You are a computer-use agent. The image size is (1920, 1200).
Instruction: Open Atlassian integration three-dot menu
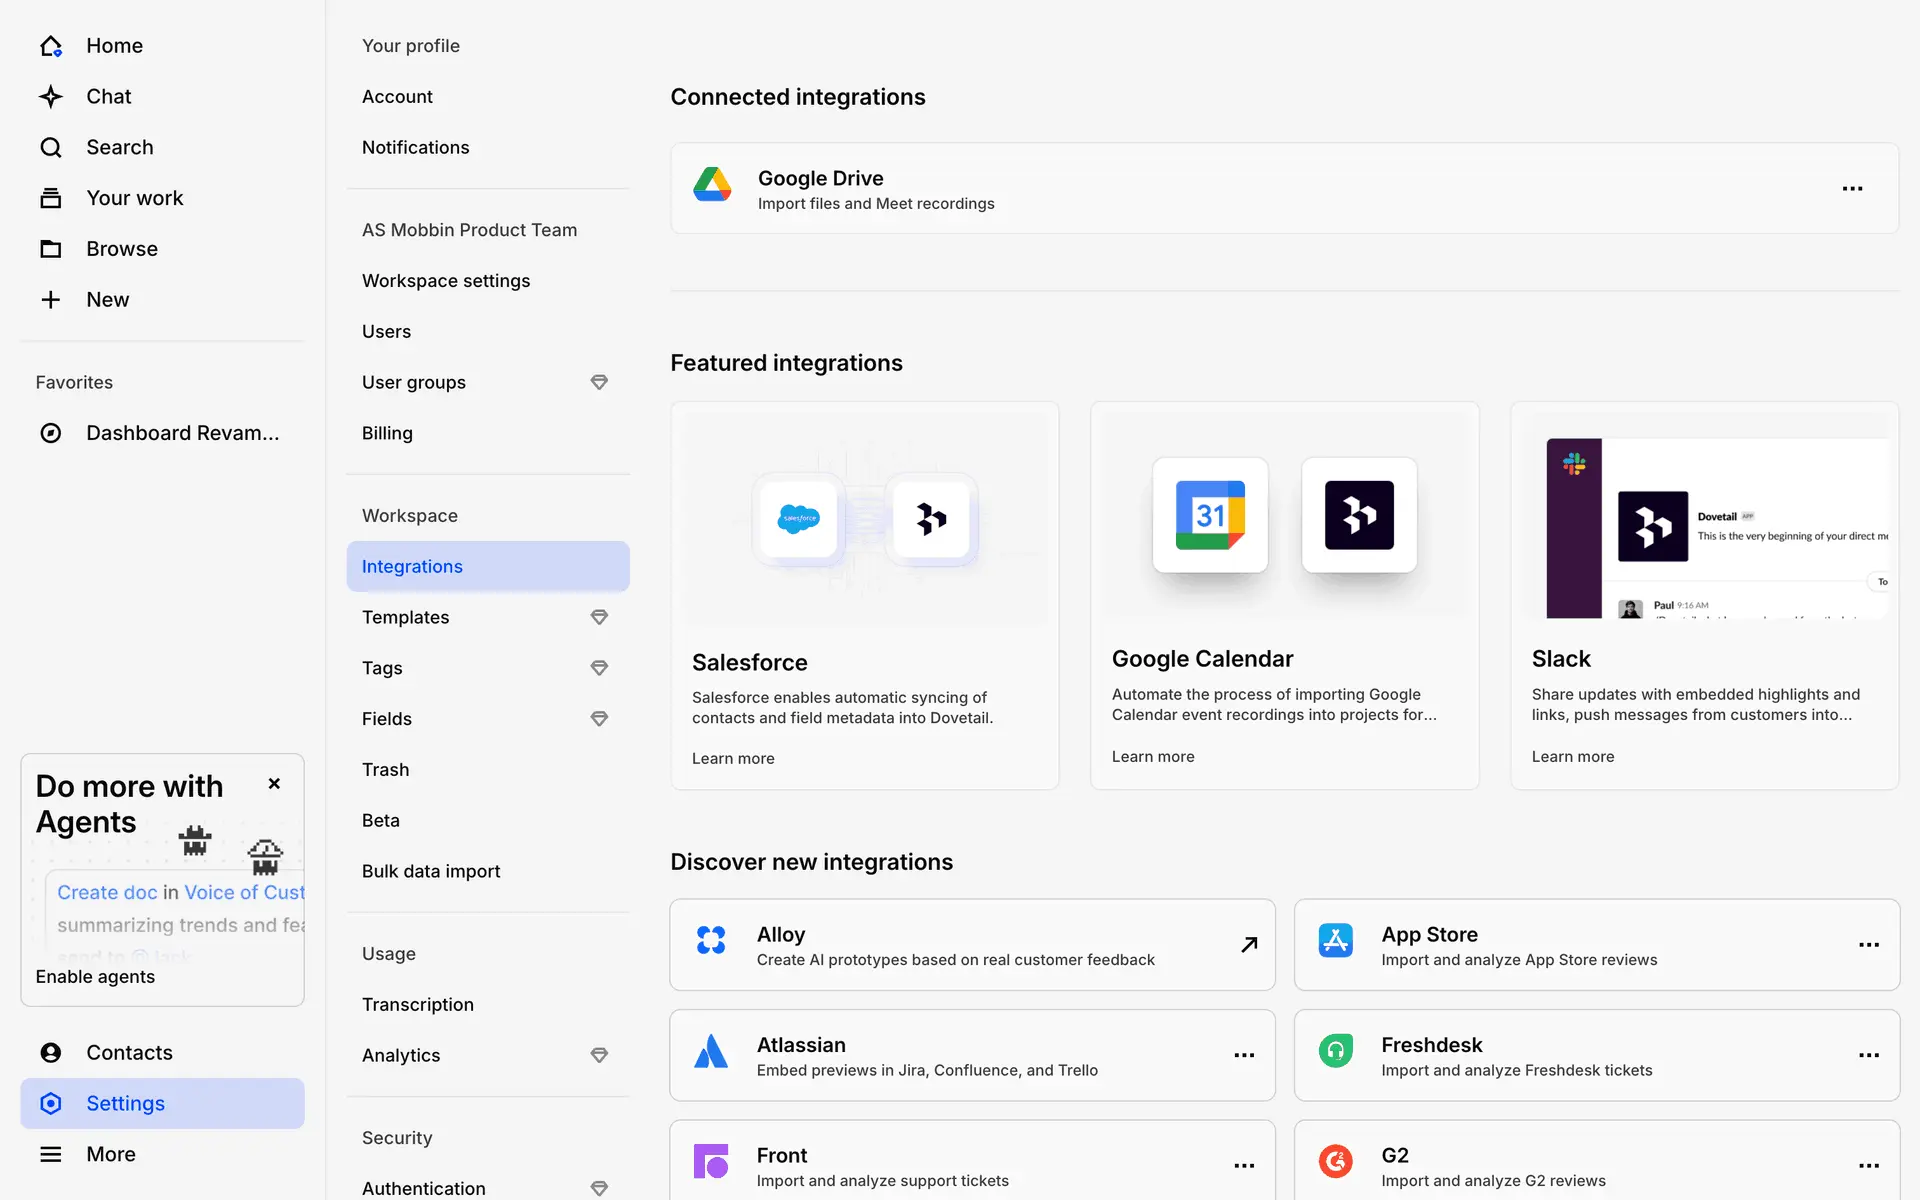(1243, 1055)
